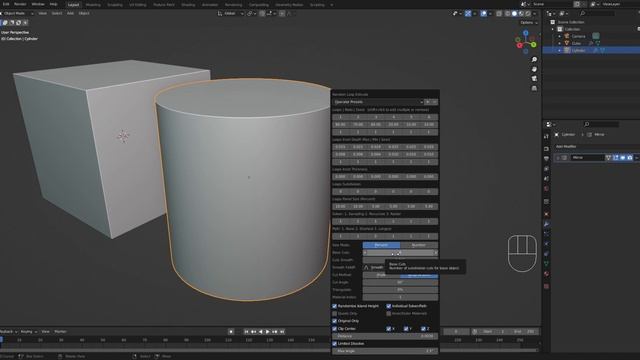Open the Render properties tab icon
Screen dimensions: 640x360
[x=547, y=149]
